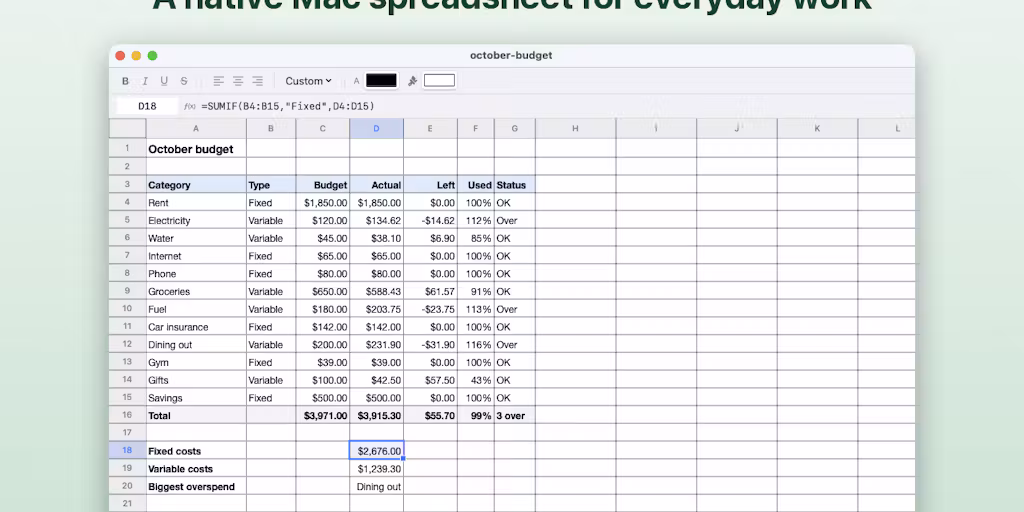1024x512 pixels.
Task: Toggle strikethrough formatting with the S icon
Action: pos(184,81)
